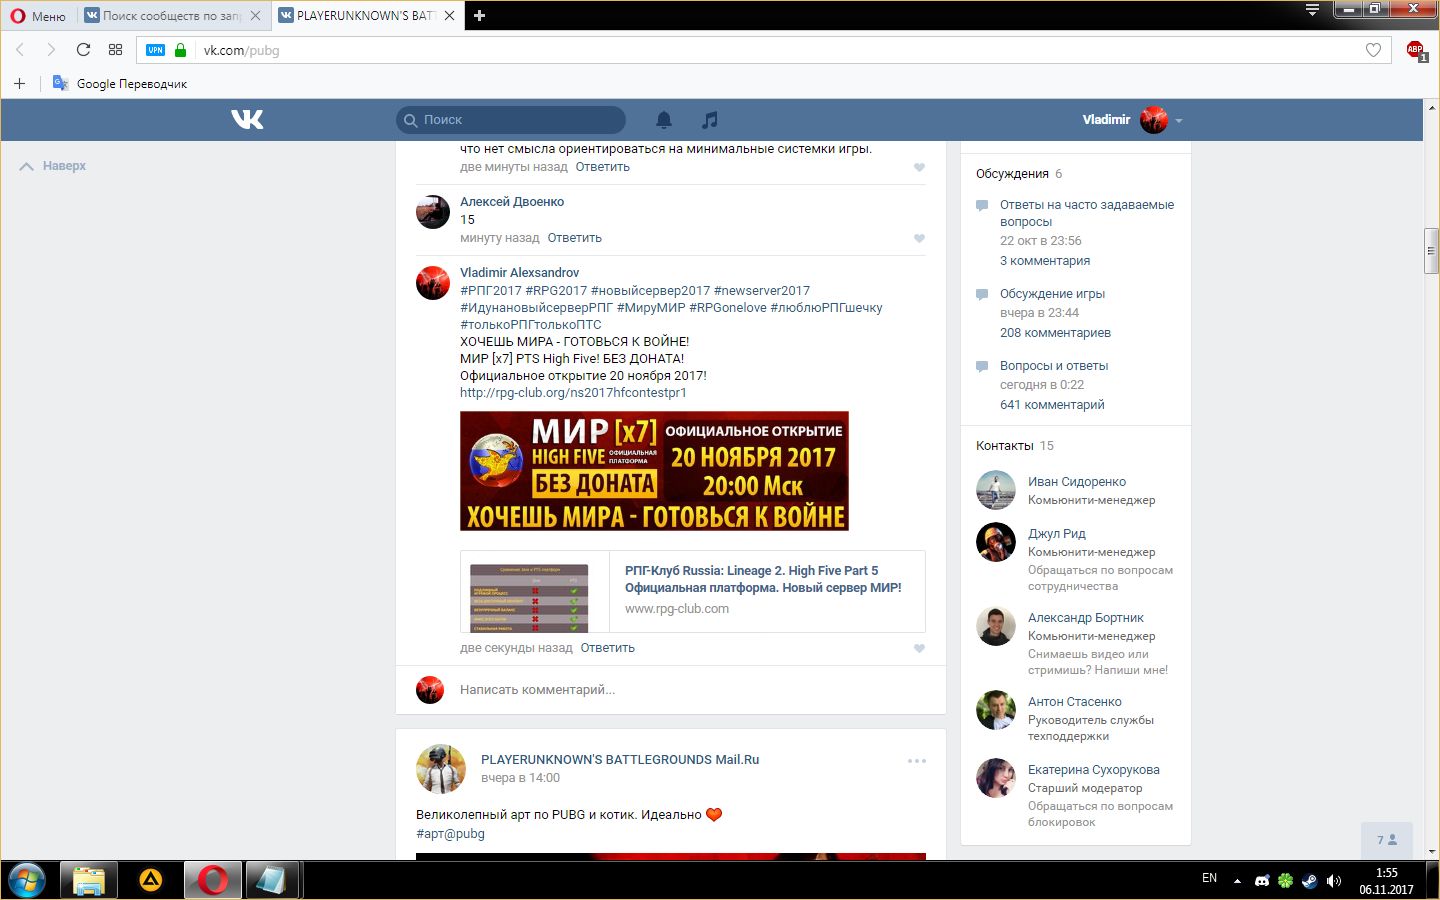Open the notifications bell icon

664,120
